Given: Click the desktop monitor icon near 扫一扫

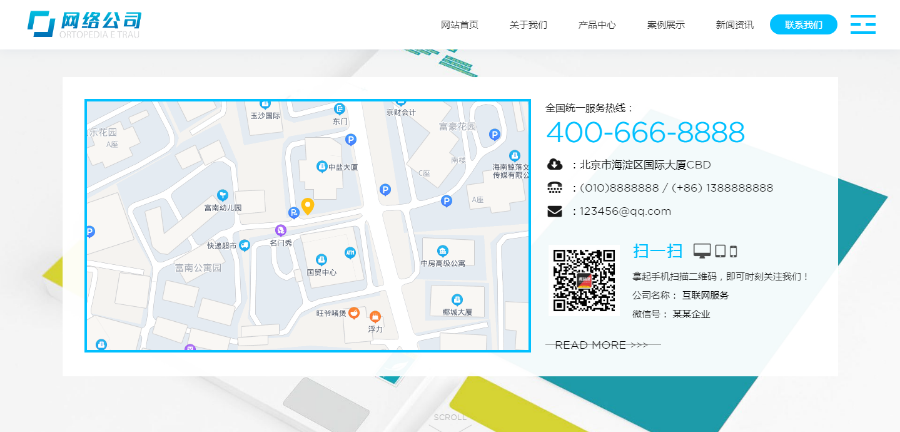Looking at the screenshot, I should (702, 250).
